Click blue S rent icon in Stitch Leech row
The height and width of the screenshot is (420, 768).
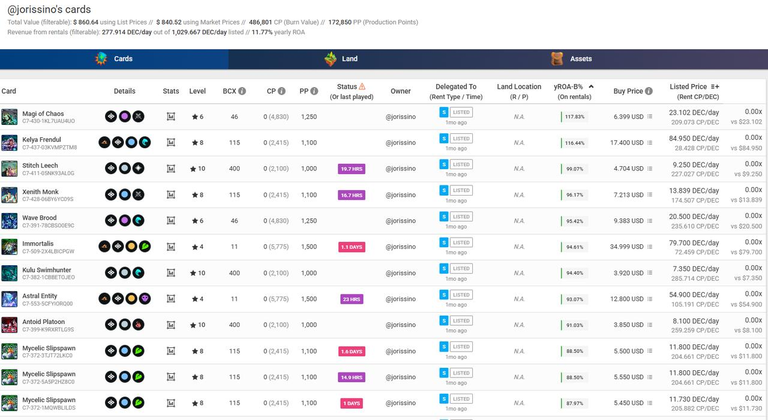tap(444, 164)
